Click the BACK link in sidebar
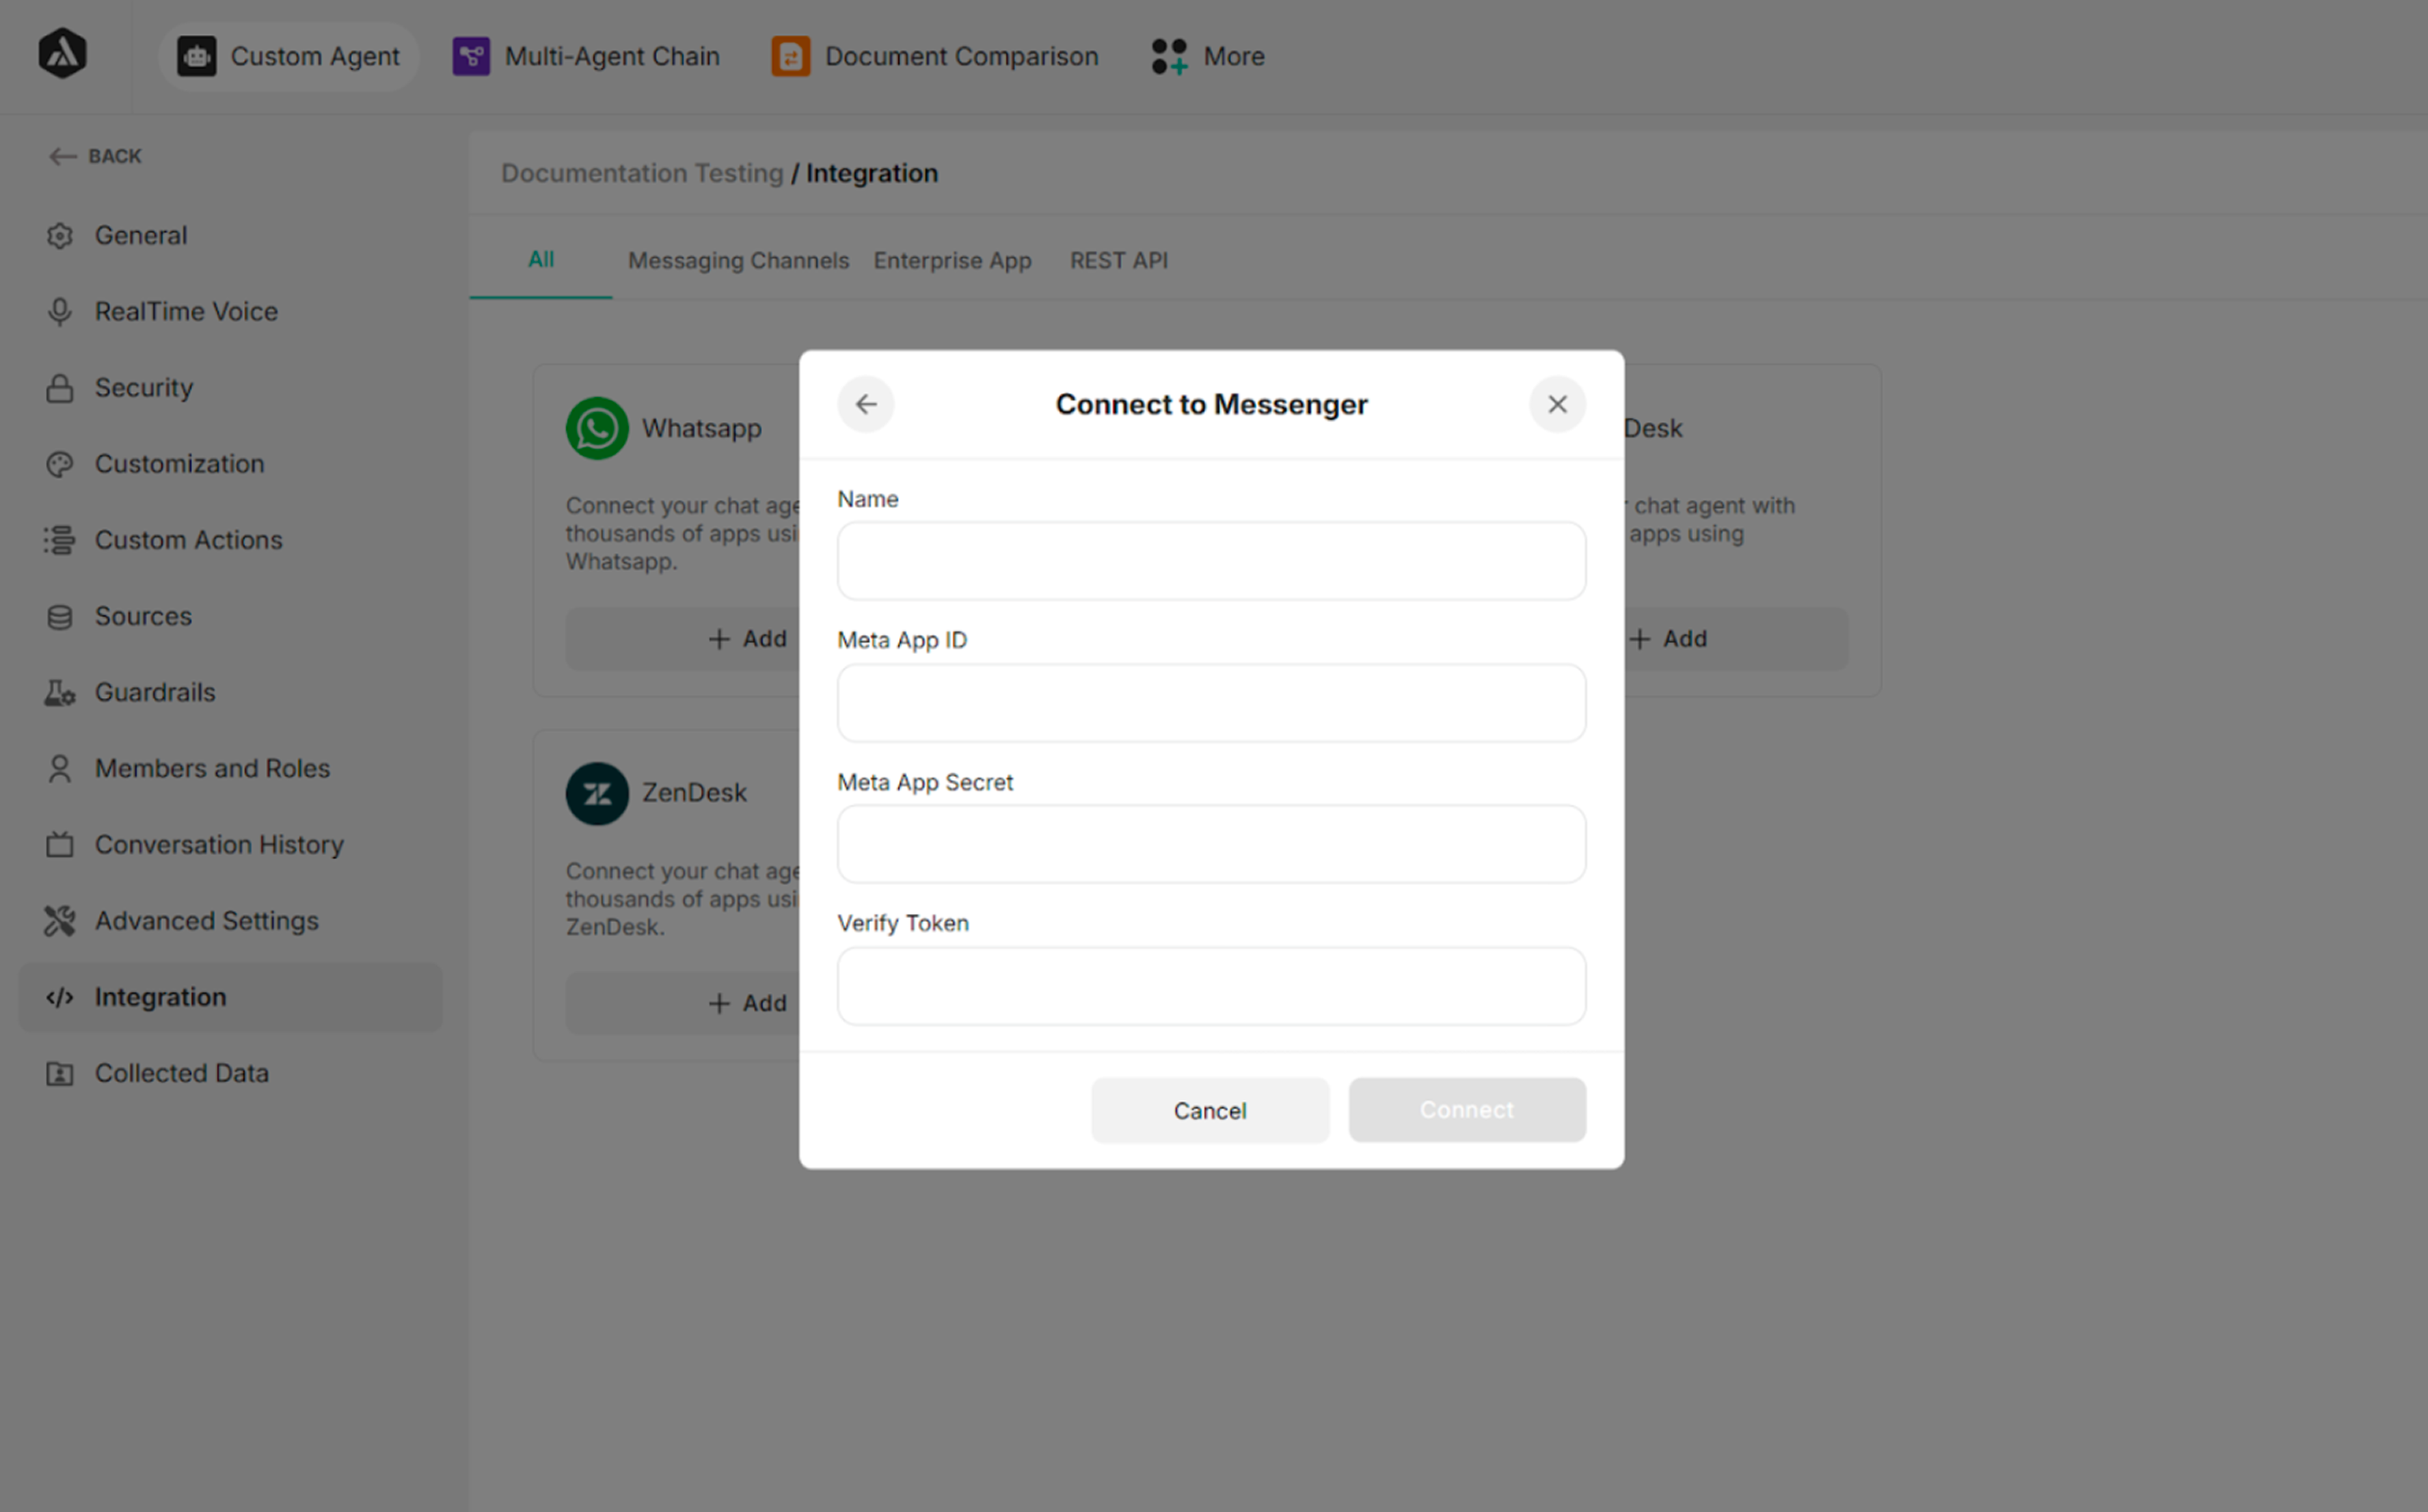Screen dimensions: 2428x1512 (x=95, y=156)
